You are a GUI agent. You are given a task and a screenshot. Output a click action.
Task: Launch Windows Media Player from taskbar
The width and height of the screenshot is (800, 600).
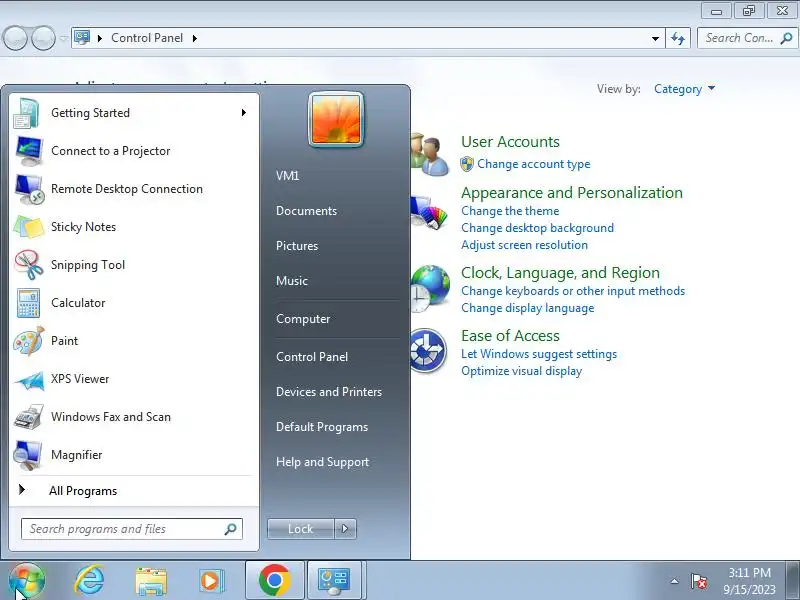point(210,581)
